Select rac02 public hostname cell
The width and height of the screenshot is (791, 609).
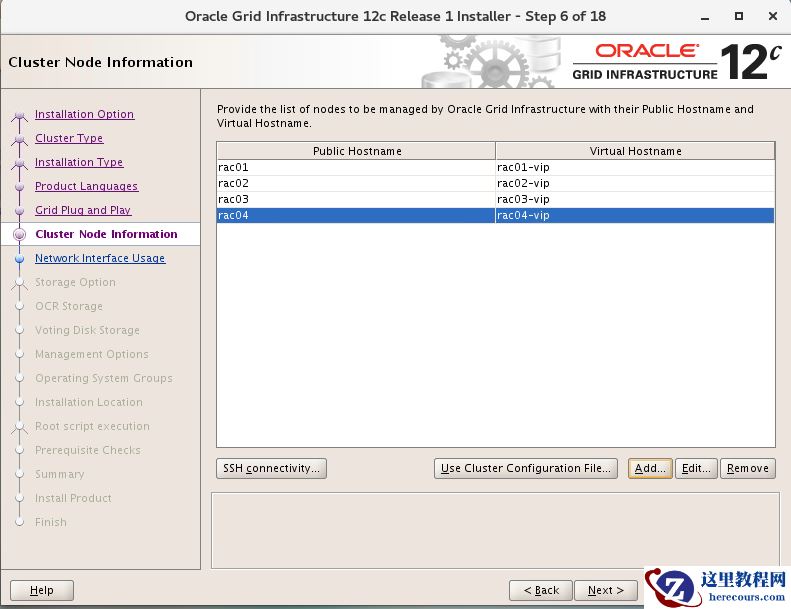(356, 183)
